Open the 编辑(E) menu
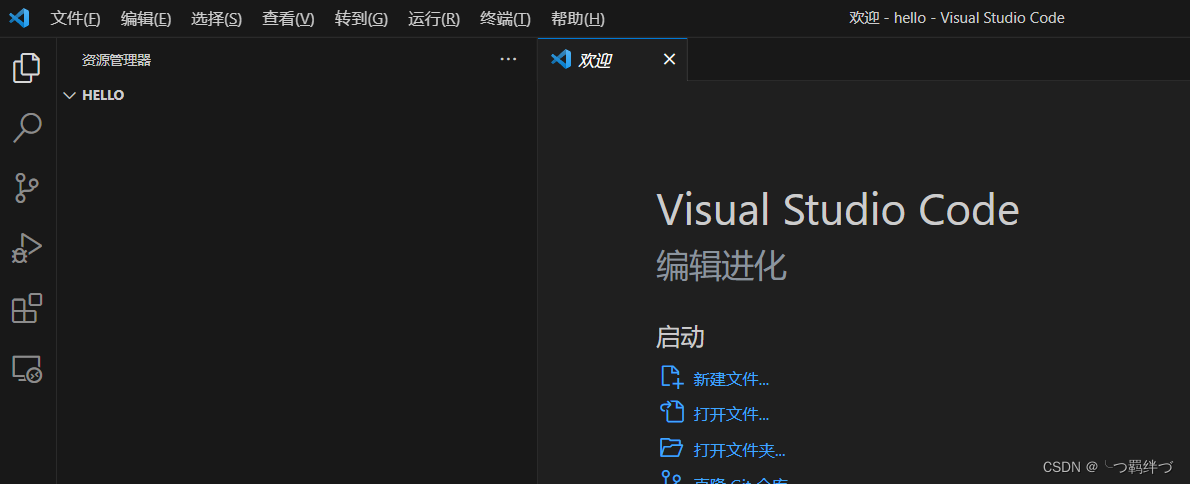Screen dimensions: 1190x484 pyautogui.click(x=146, y=18)
